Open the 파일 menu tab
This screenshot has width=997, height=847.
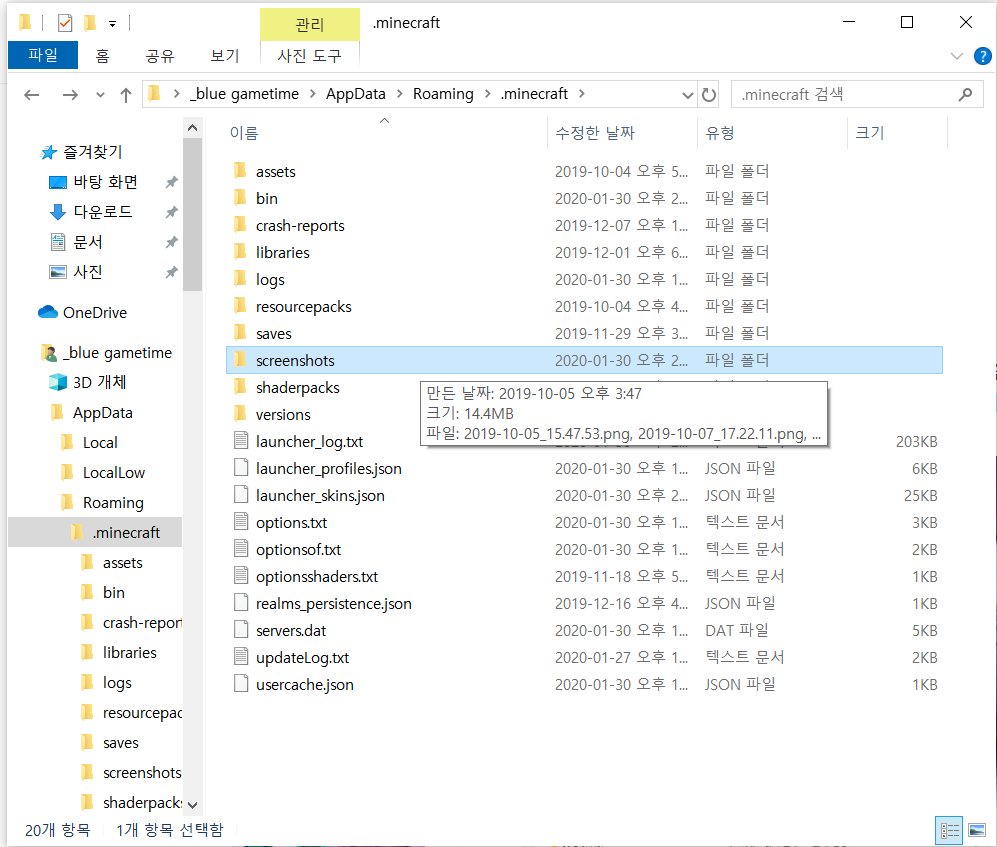[x=43, y=55]
